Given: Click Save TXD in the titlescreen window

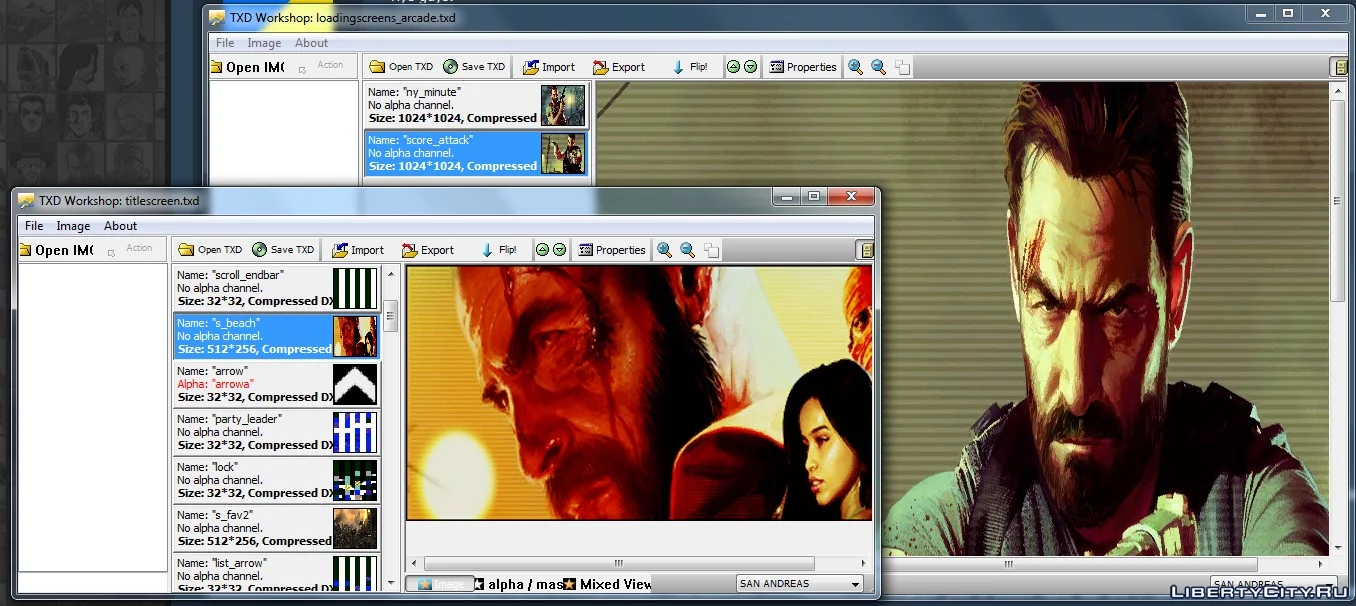Looking at the screenshot, I should click(x=283, y=250).
